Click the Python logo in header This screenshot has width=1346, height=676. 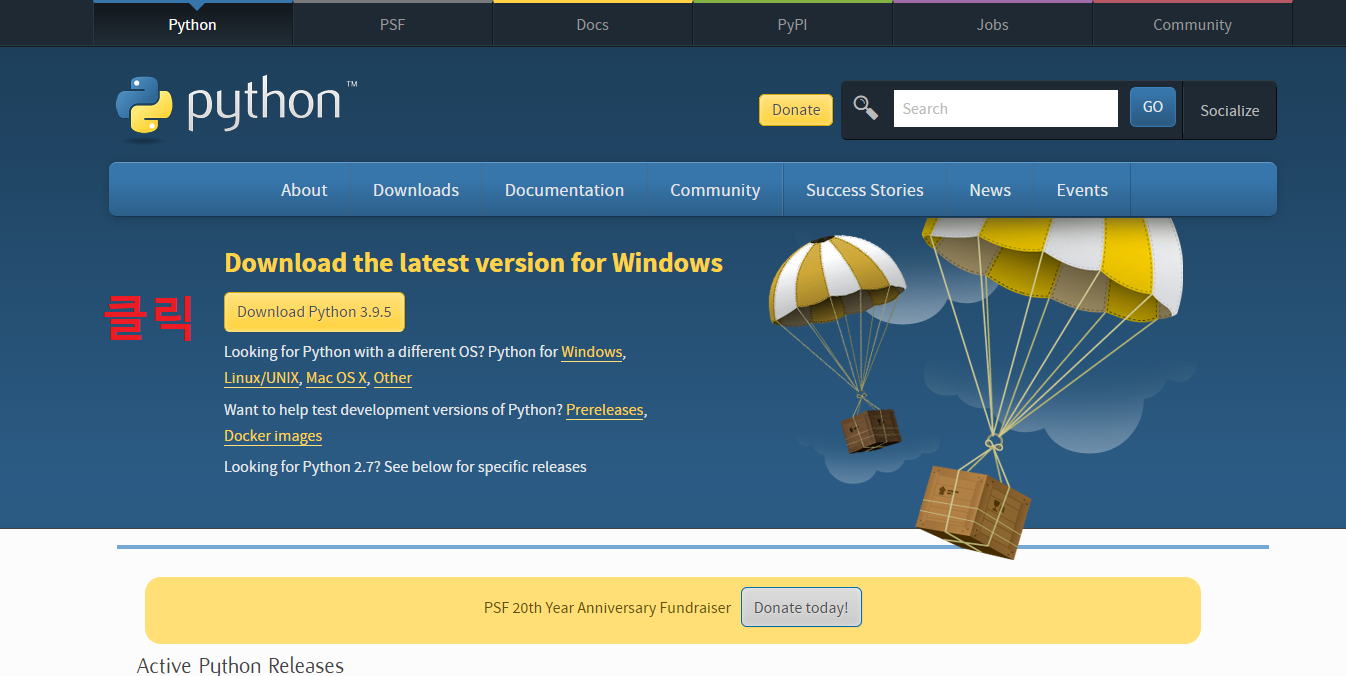[x=236, y=106]
